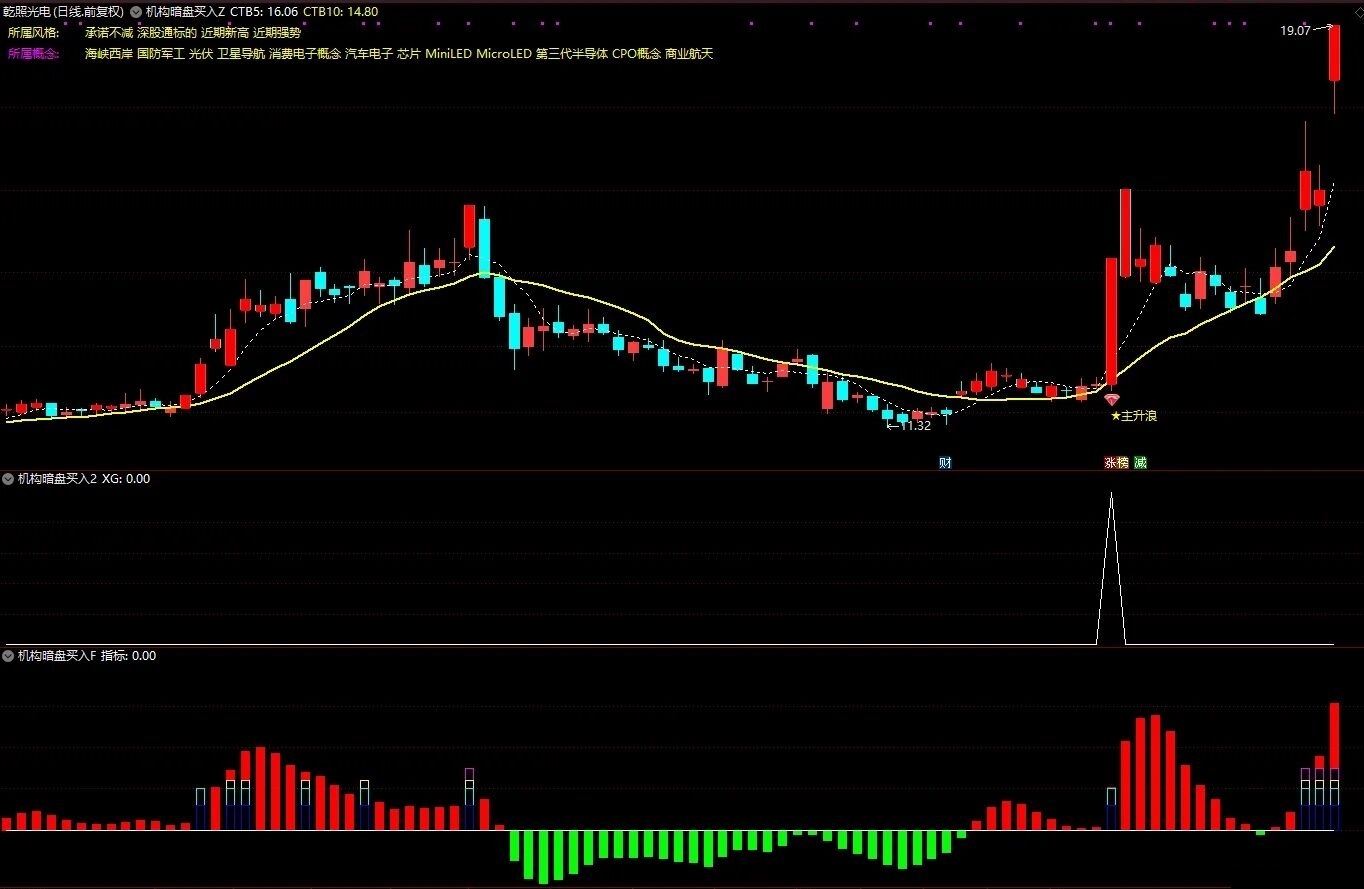This screenshot has height=889, width=1364.
Task: Click the 11.32 low price label
Action: (x=915, y=426)
